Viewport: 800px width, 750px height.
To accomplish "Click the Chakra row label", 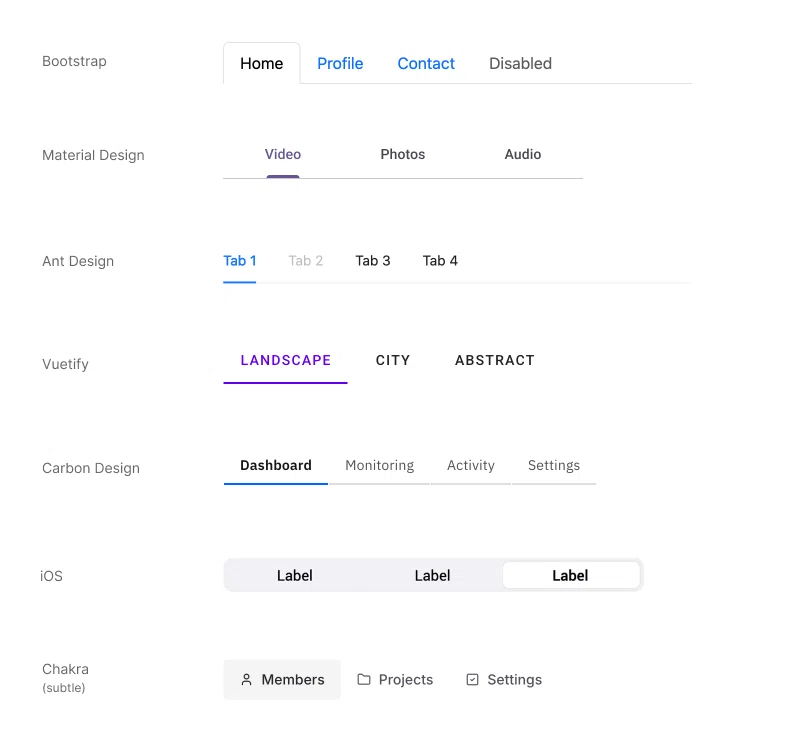I will [x=65, y=669].
